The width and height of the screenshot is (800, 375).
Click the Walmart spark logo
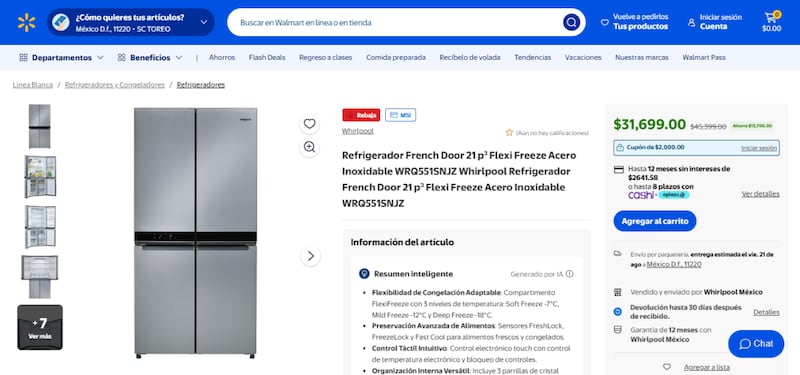point(27,22)
